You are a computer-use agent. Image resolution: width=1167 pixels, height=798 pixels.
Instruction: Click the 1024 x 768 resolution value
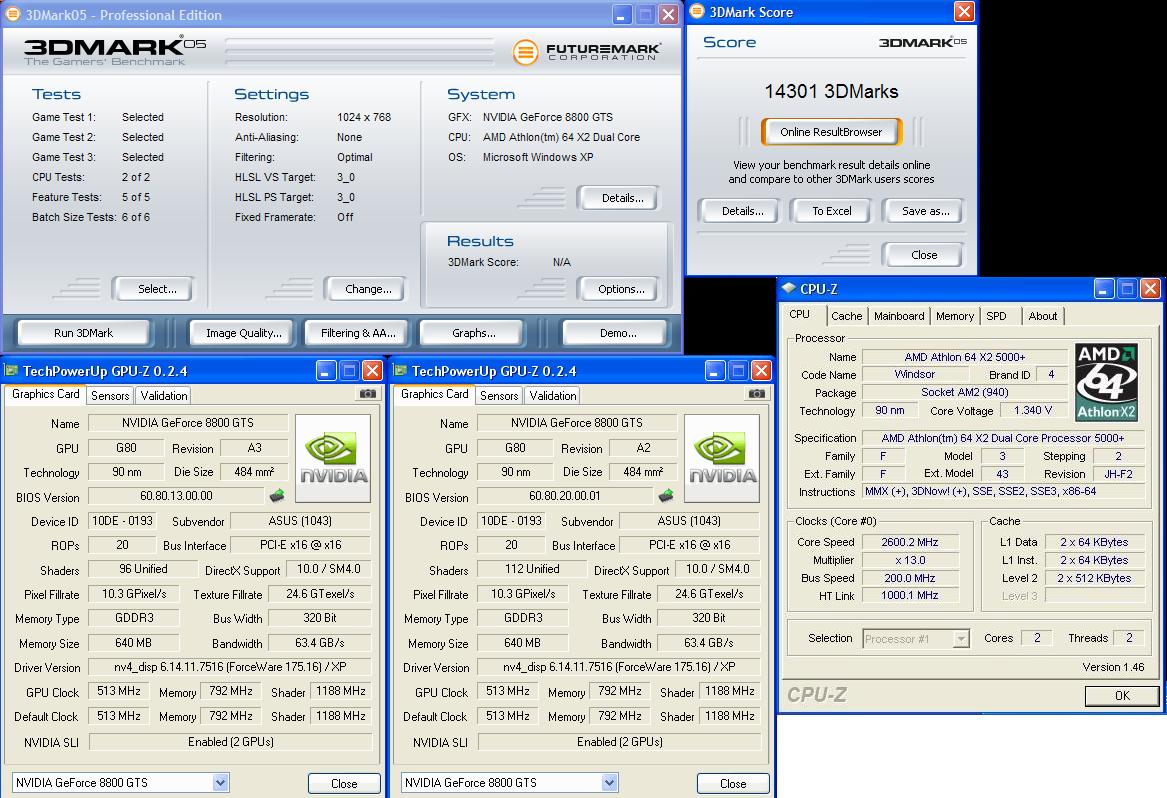click(363, 117)
